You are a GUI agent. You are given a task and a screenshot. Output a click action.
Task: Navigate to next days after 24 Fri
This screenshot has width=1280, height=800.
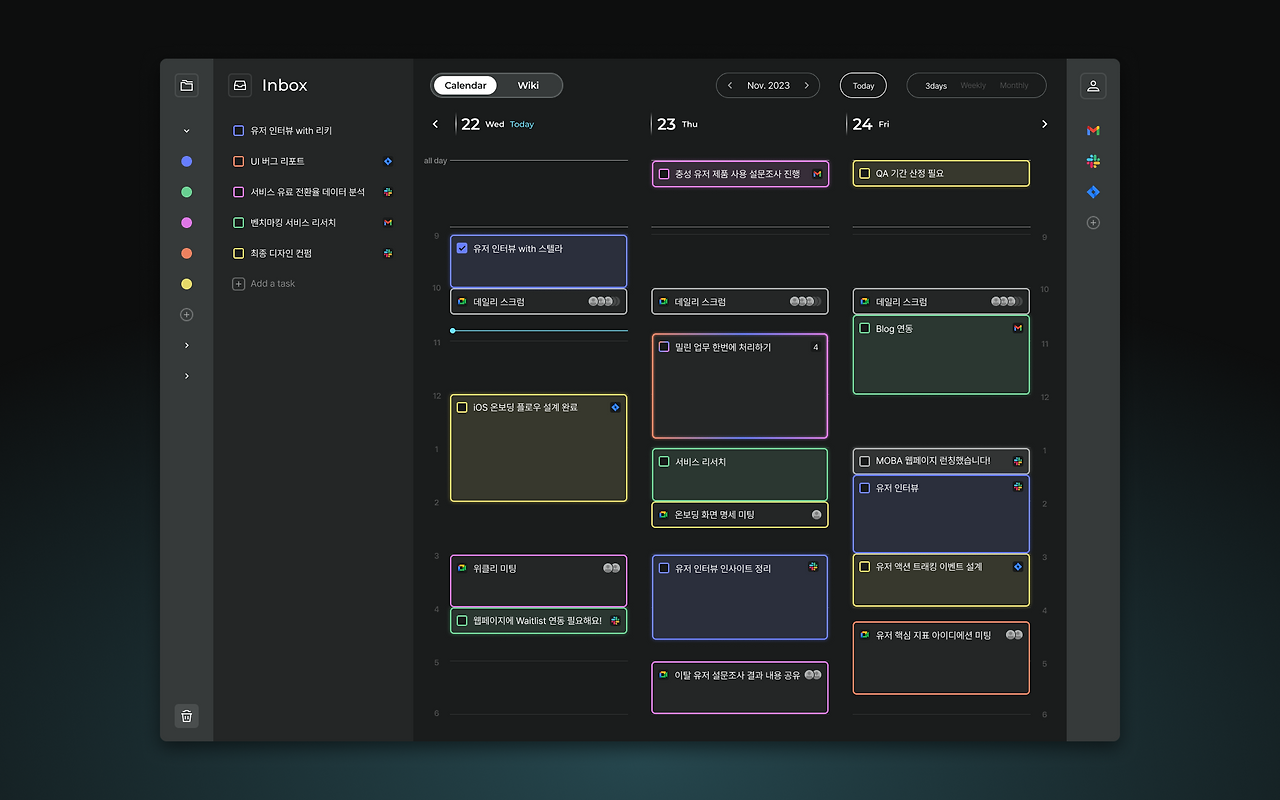pos(1044,124)
